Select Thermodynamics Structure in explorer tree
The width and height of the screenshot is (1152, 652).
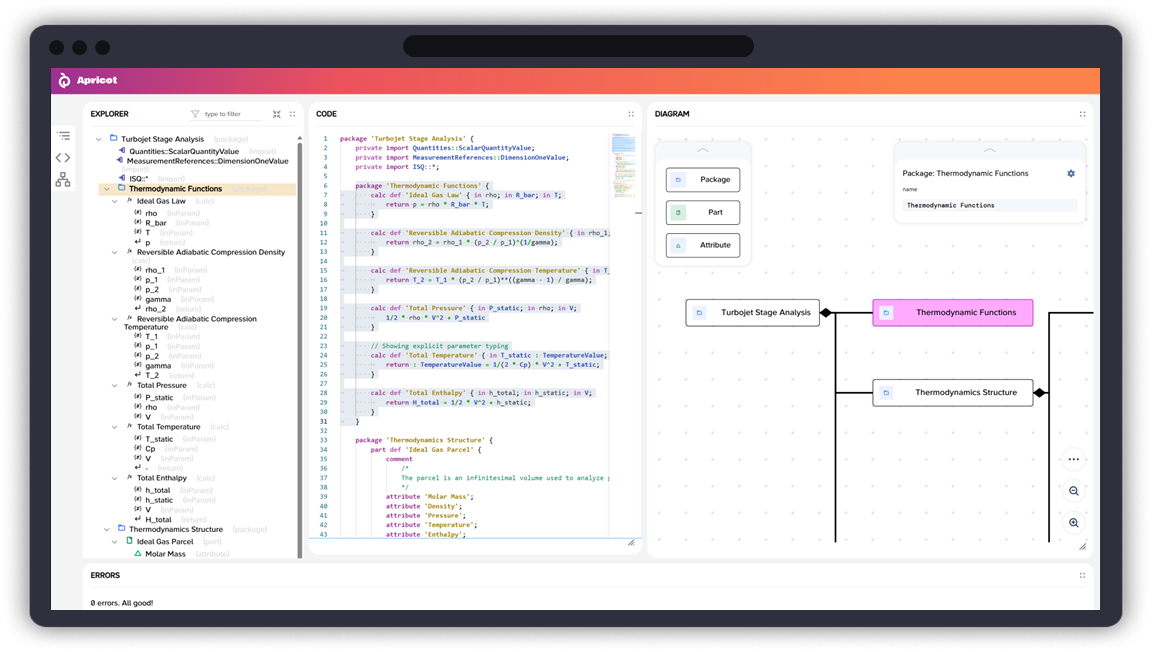(175, 529)
